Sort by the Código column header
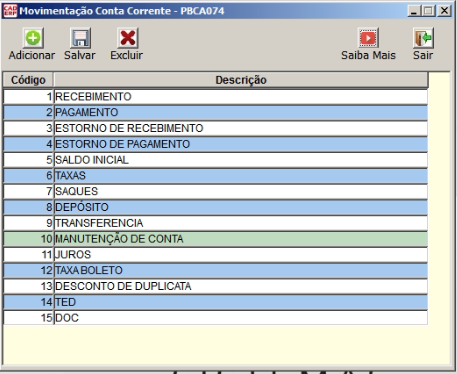The image size is (457, 374). point(28,80)
